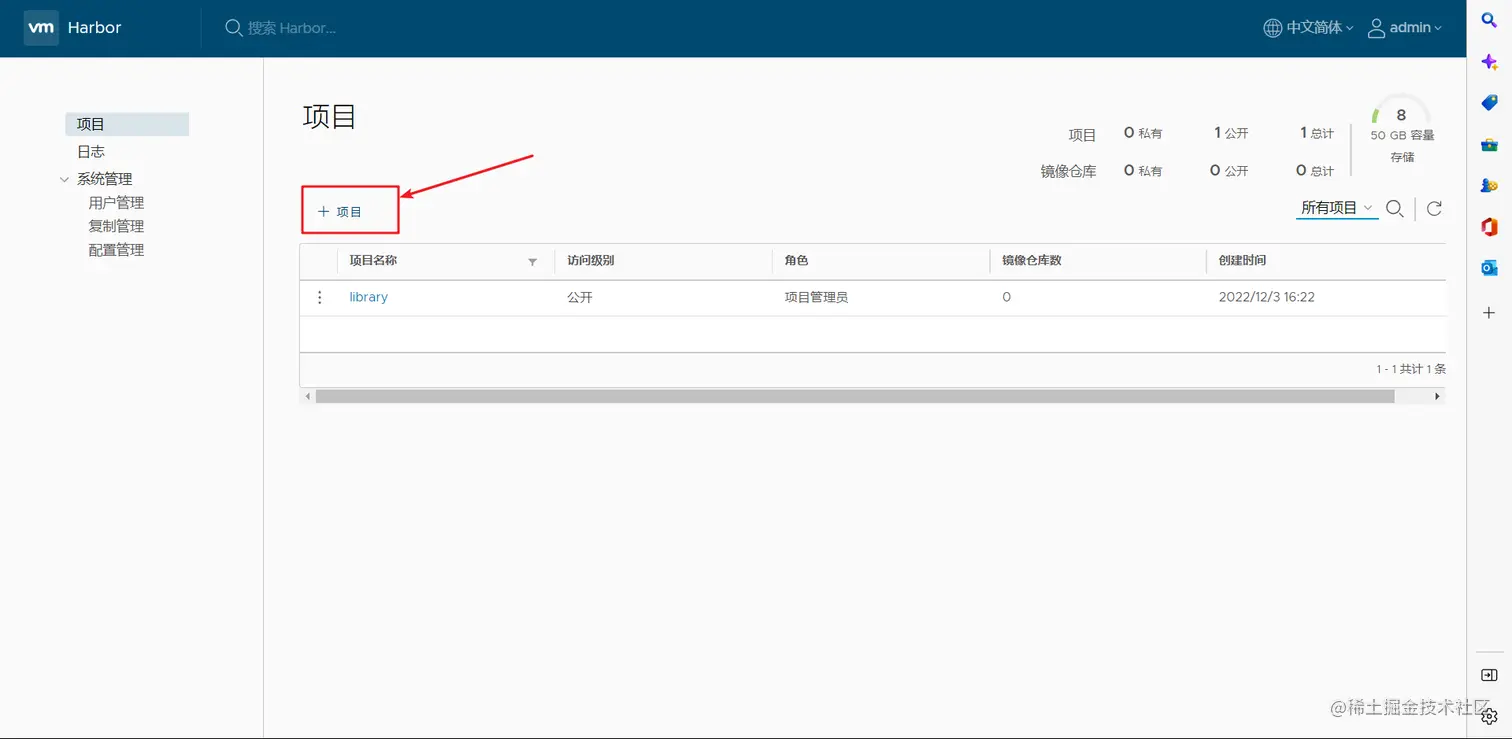Click the Harbor title text

[x=94, y=28]
